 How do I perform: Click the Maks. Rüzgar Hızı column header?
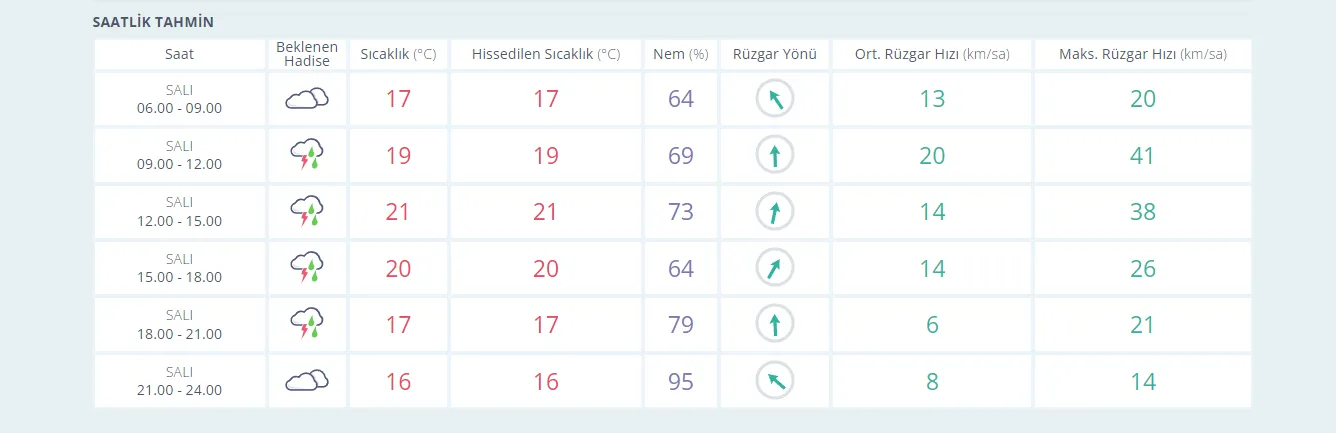[1142, 54]
